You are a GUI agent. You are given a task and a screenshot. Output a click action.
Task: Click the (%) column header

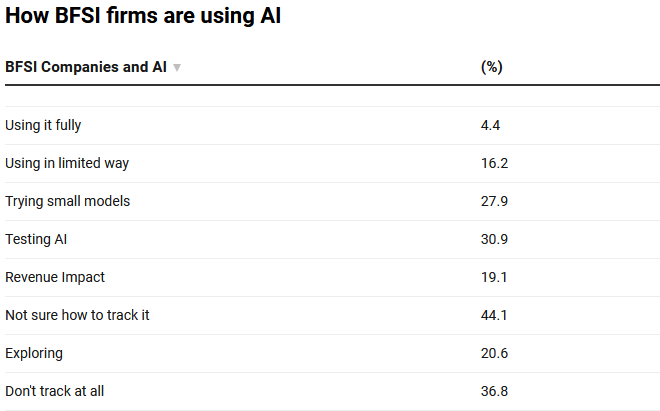491,67
